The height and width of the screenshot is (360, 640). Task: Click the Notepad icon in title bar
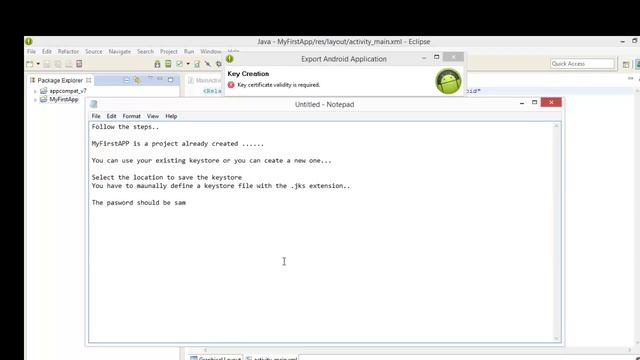[94, 104]
